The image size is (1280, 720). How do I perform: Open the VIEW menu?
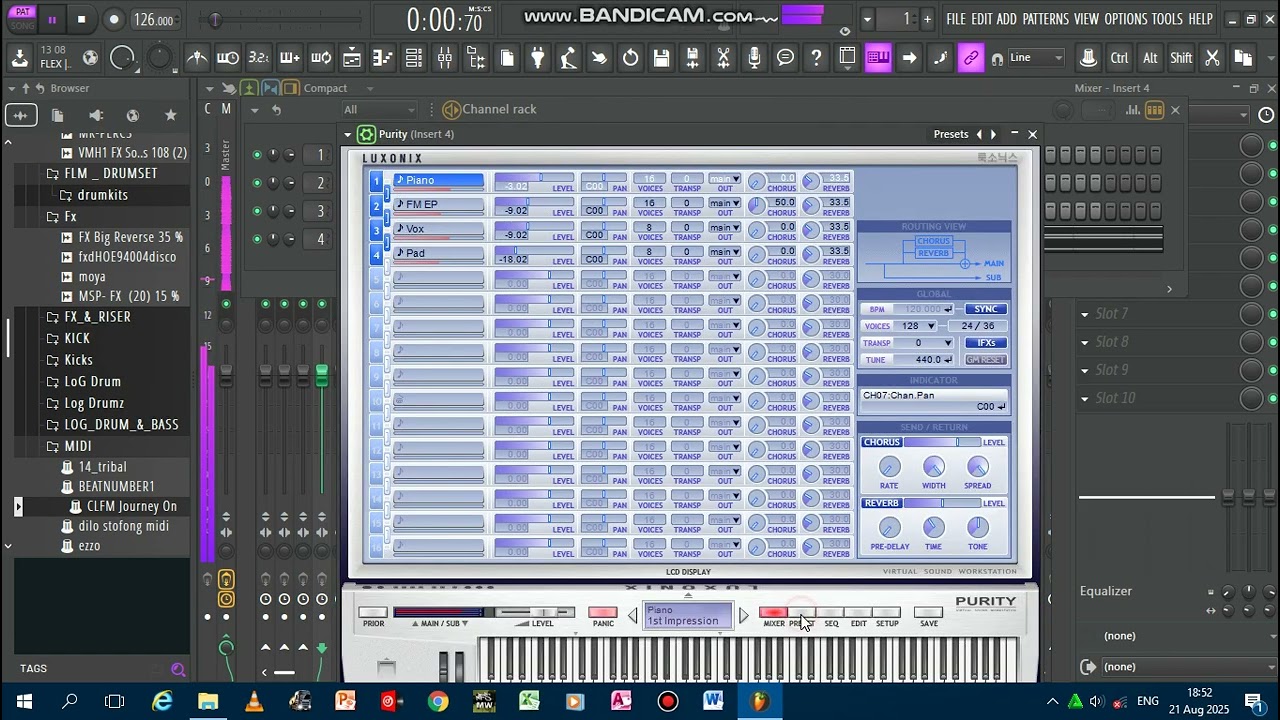(1086, 19)
